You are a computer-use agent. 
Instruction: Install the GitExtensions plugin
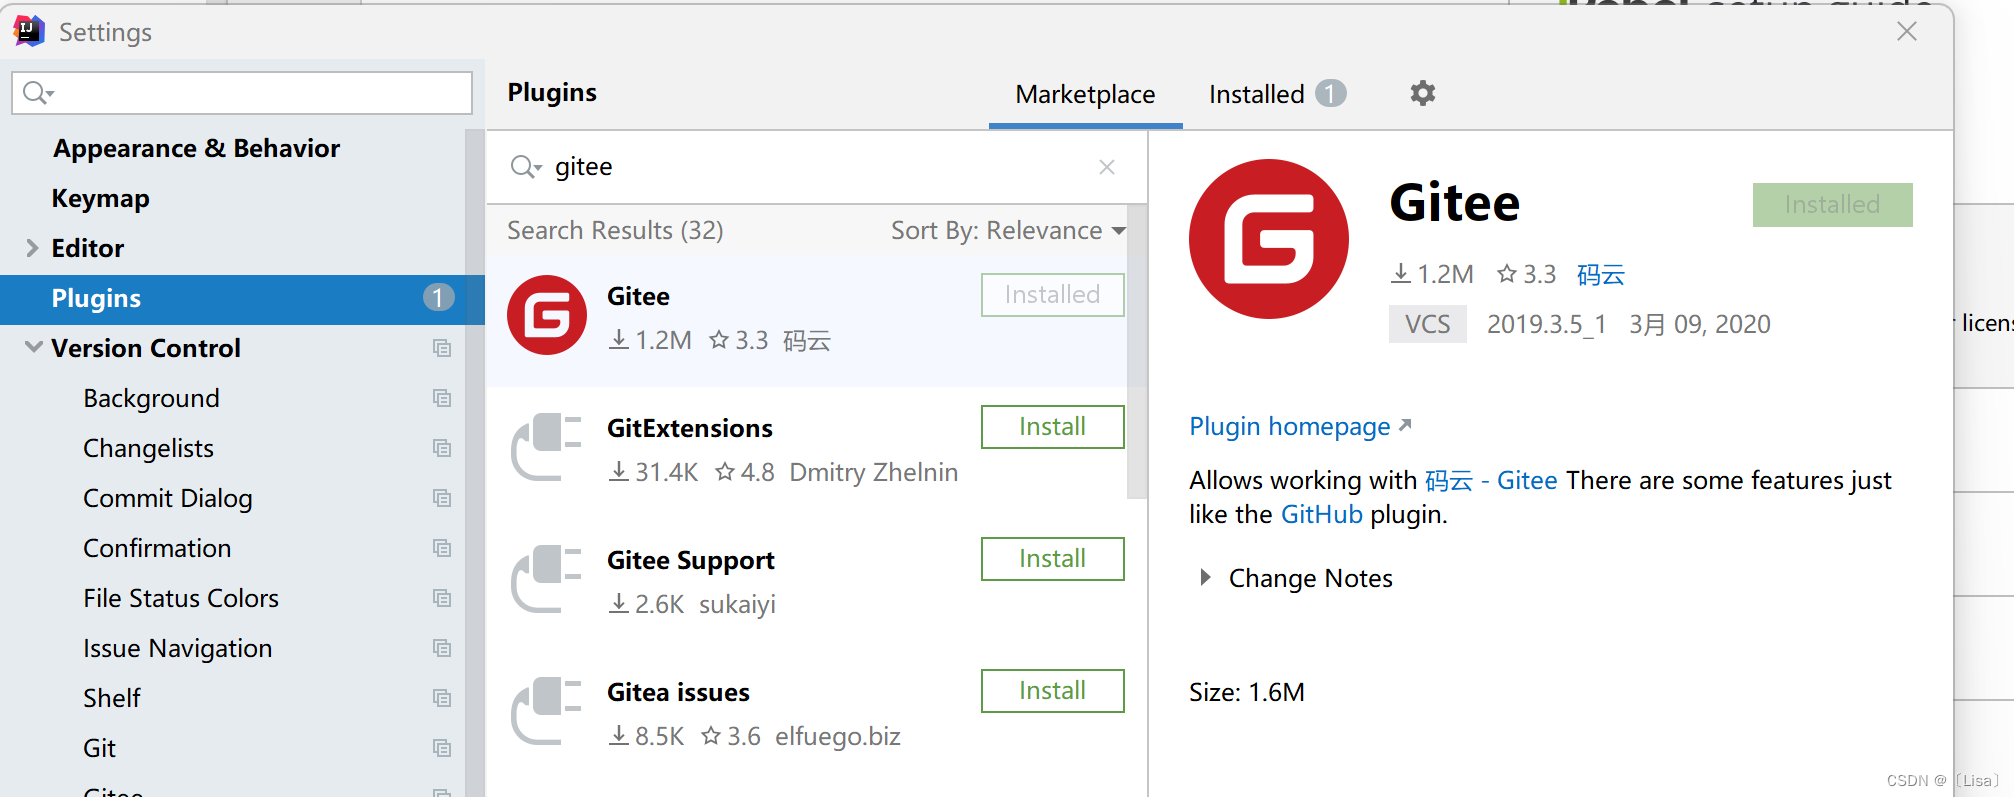click(x=1052, y=426)
